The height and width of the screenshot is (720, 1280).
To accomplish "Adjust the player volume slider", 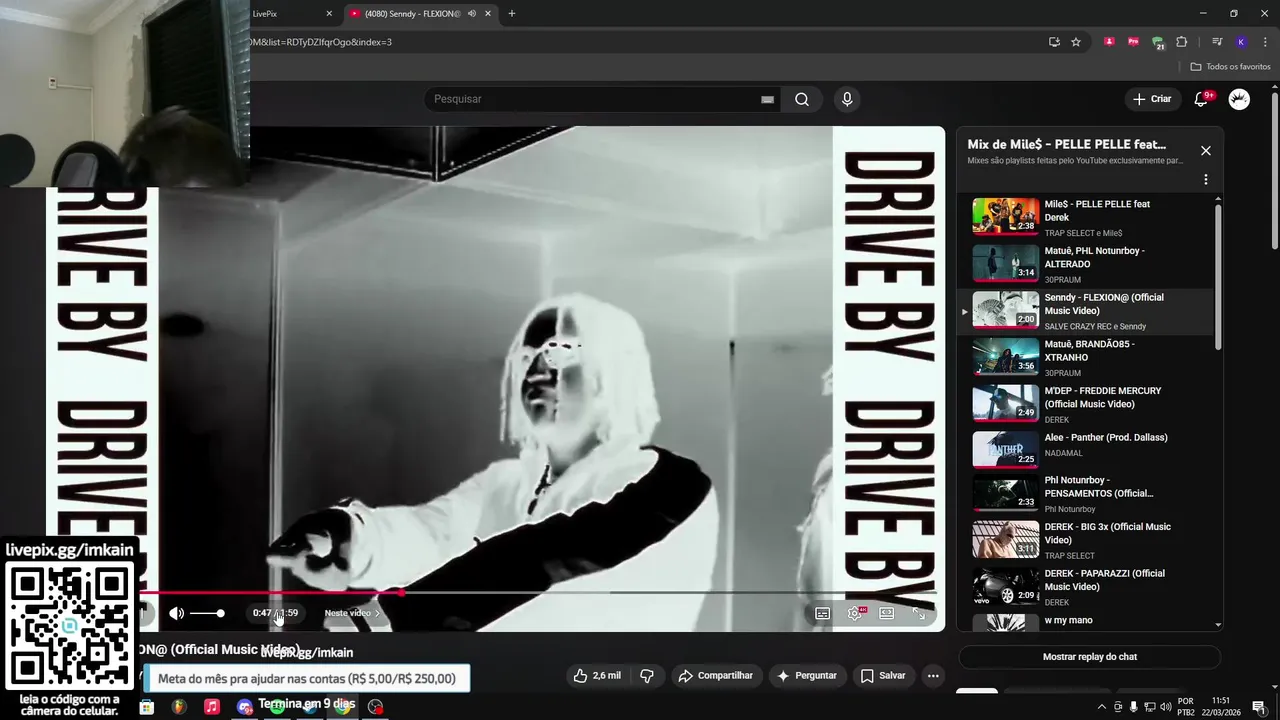I will point(207,613).
